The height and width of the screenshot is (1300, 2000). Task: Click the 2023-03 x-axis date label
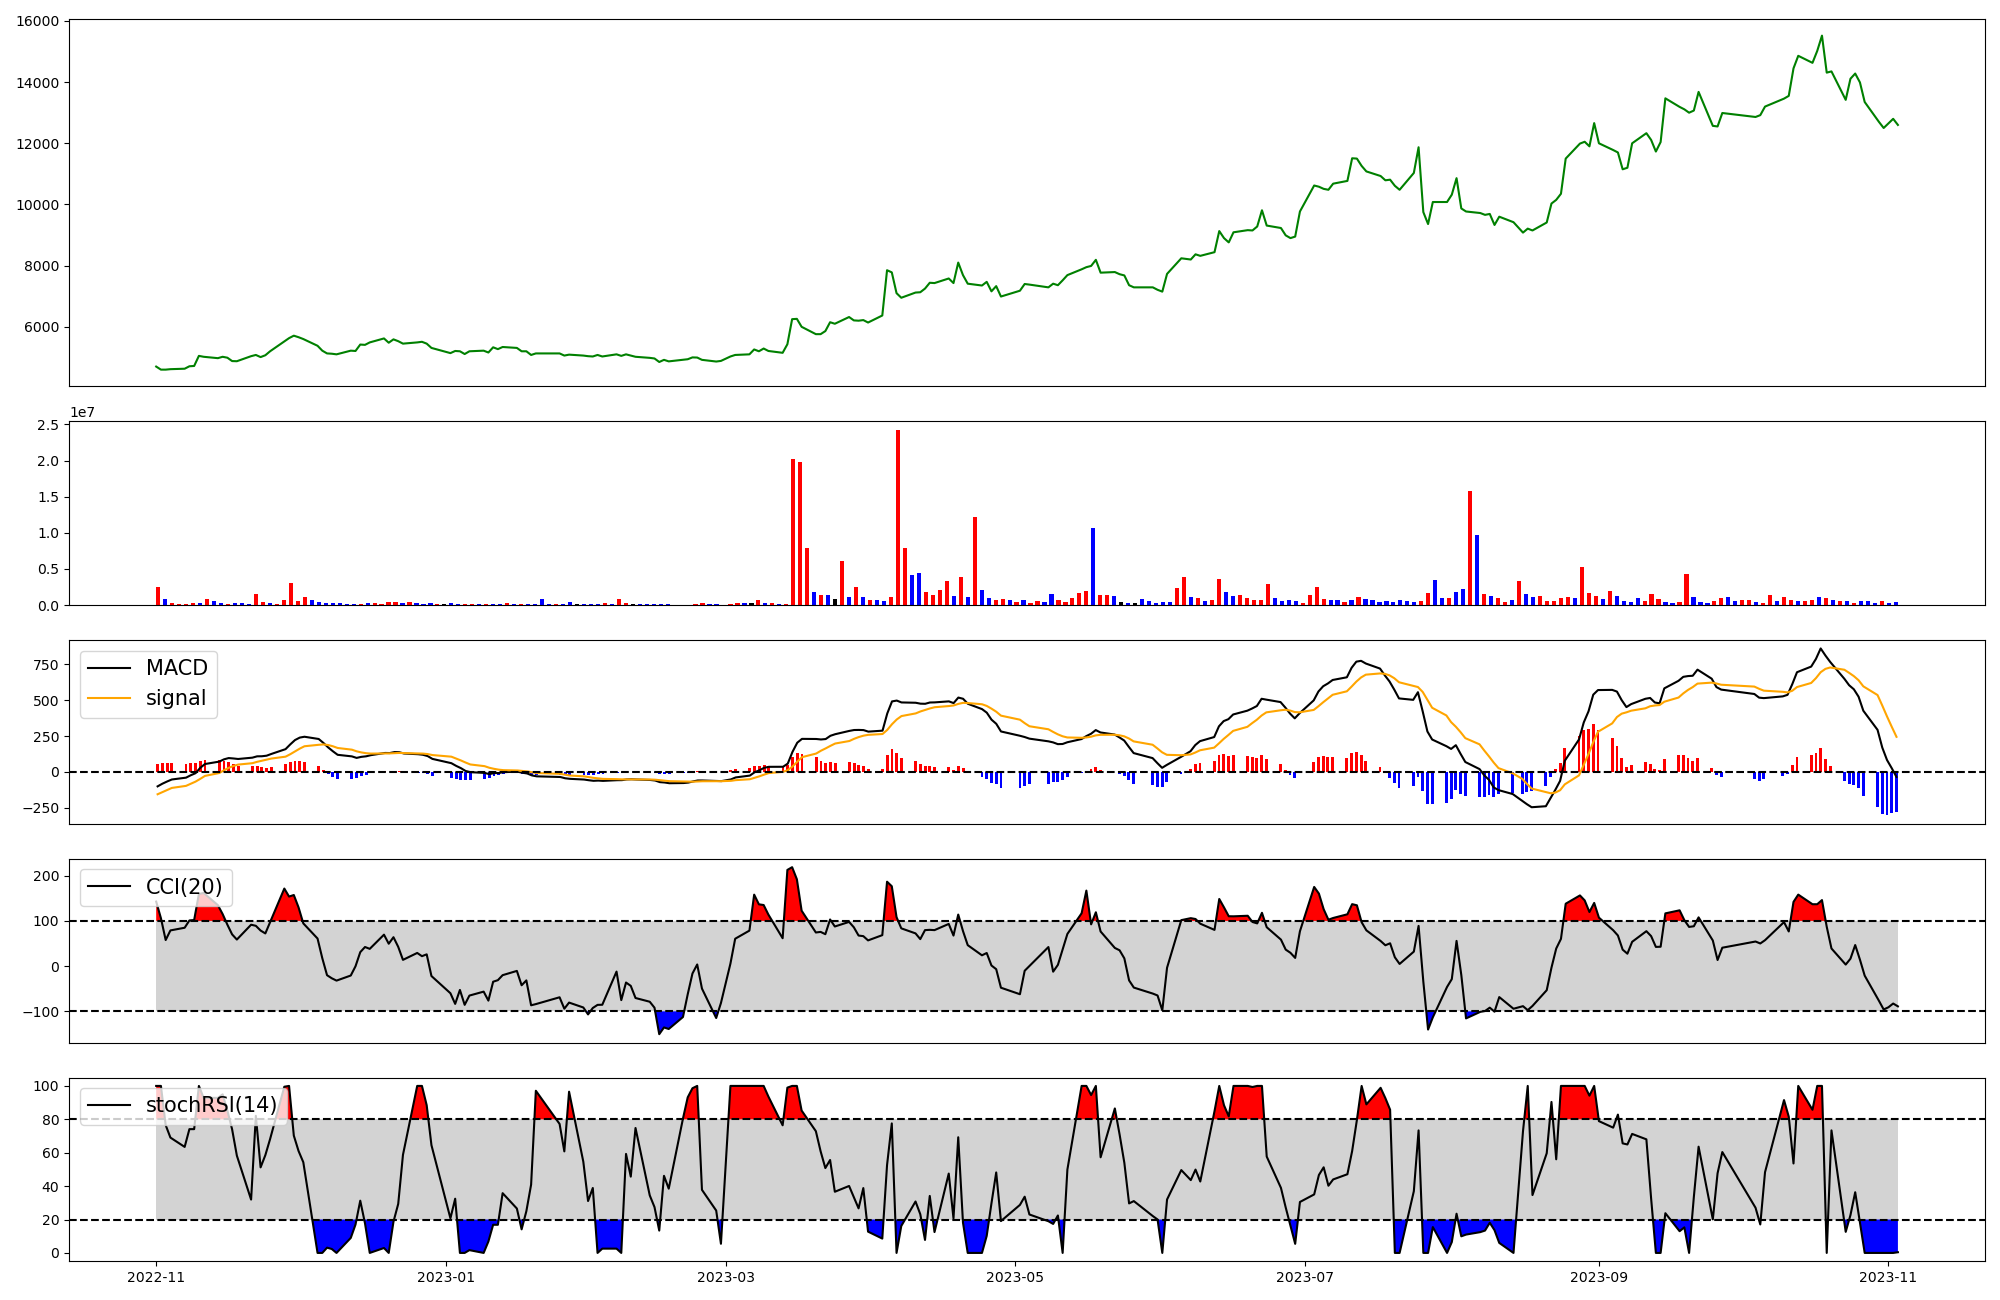point(726,1277)
